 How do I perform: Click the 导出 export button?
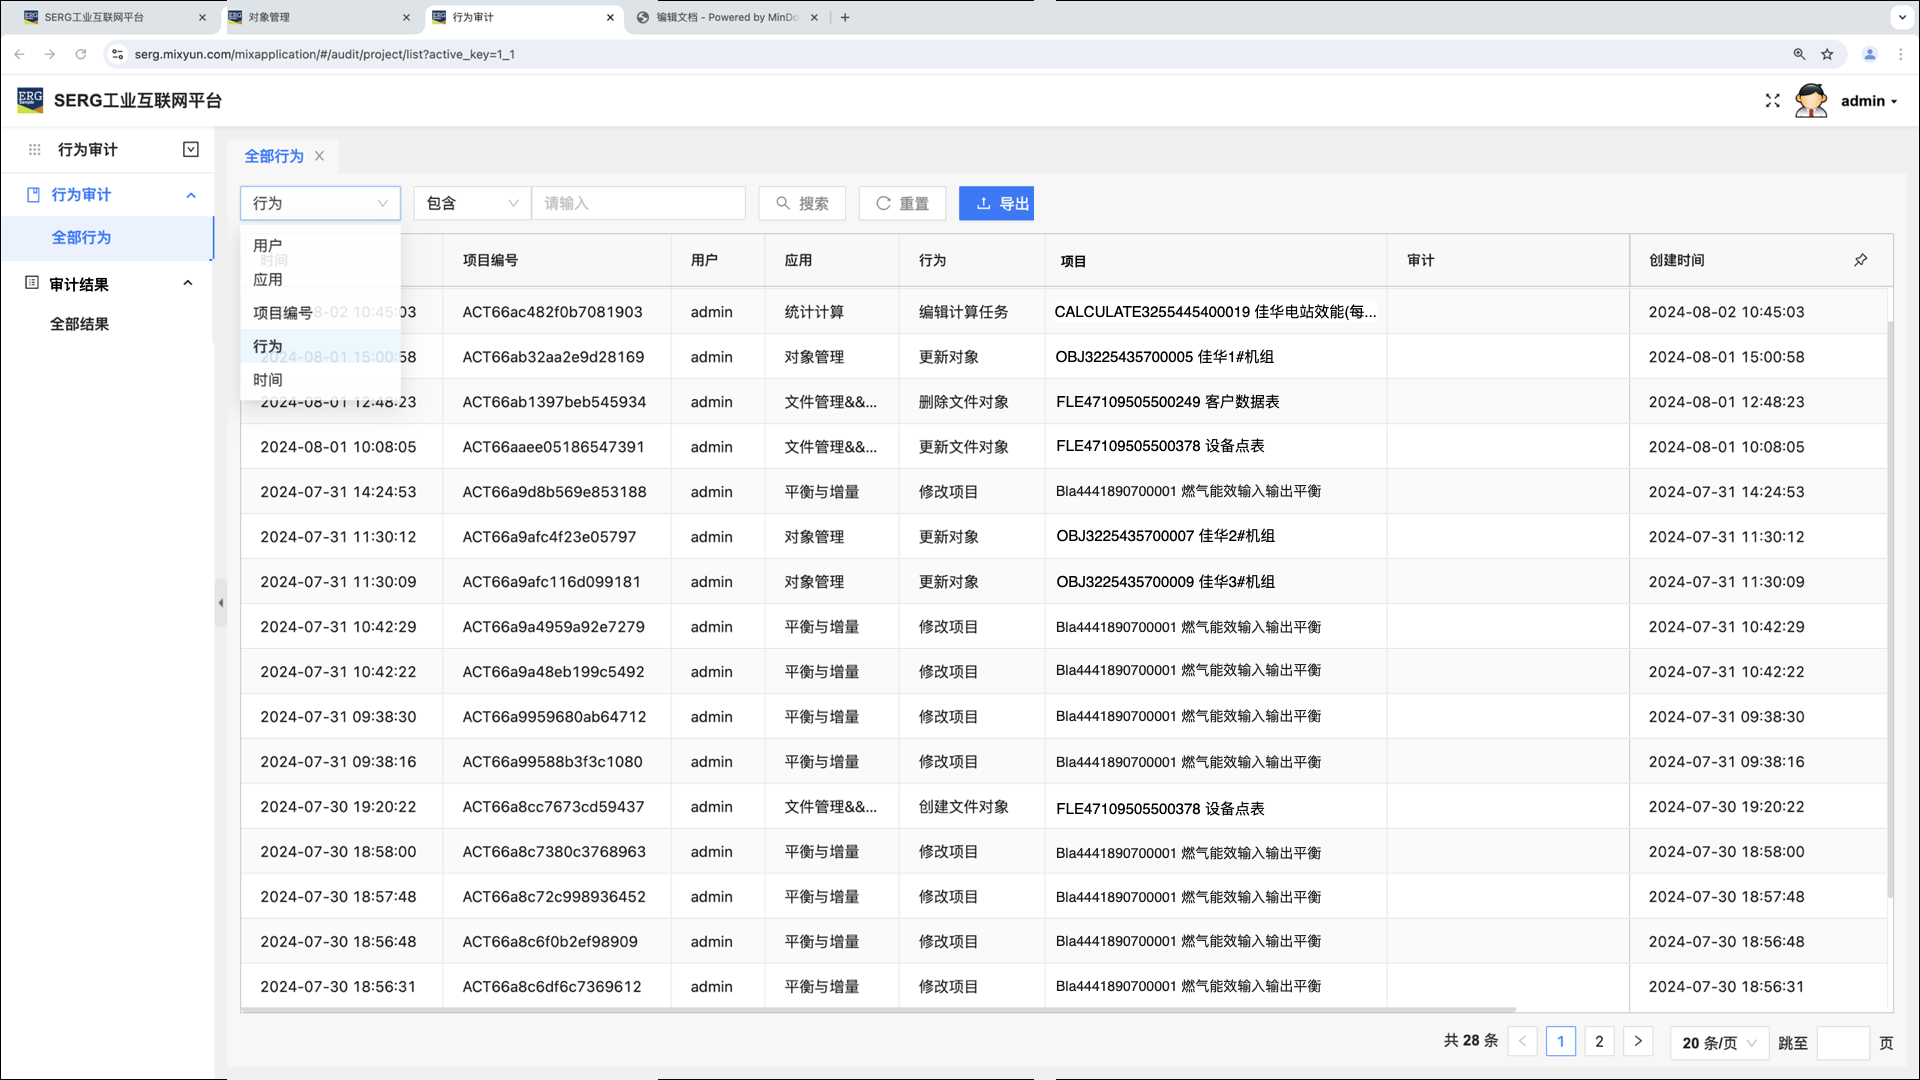click(996, 203)
